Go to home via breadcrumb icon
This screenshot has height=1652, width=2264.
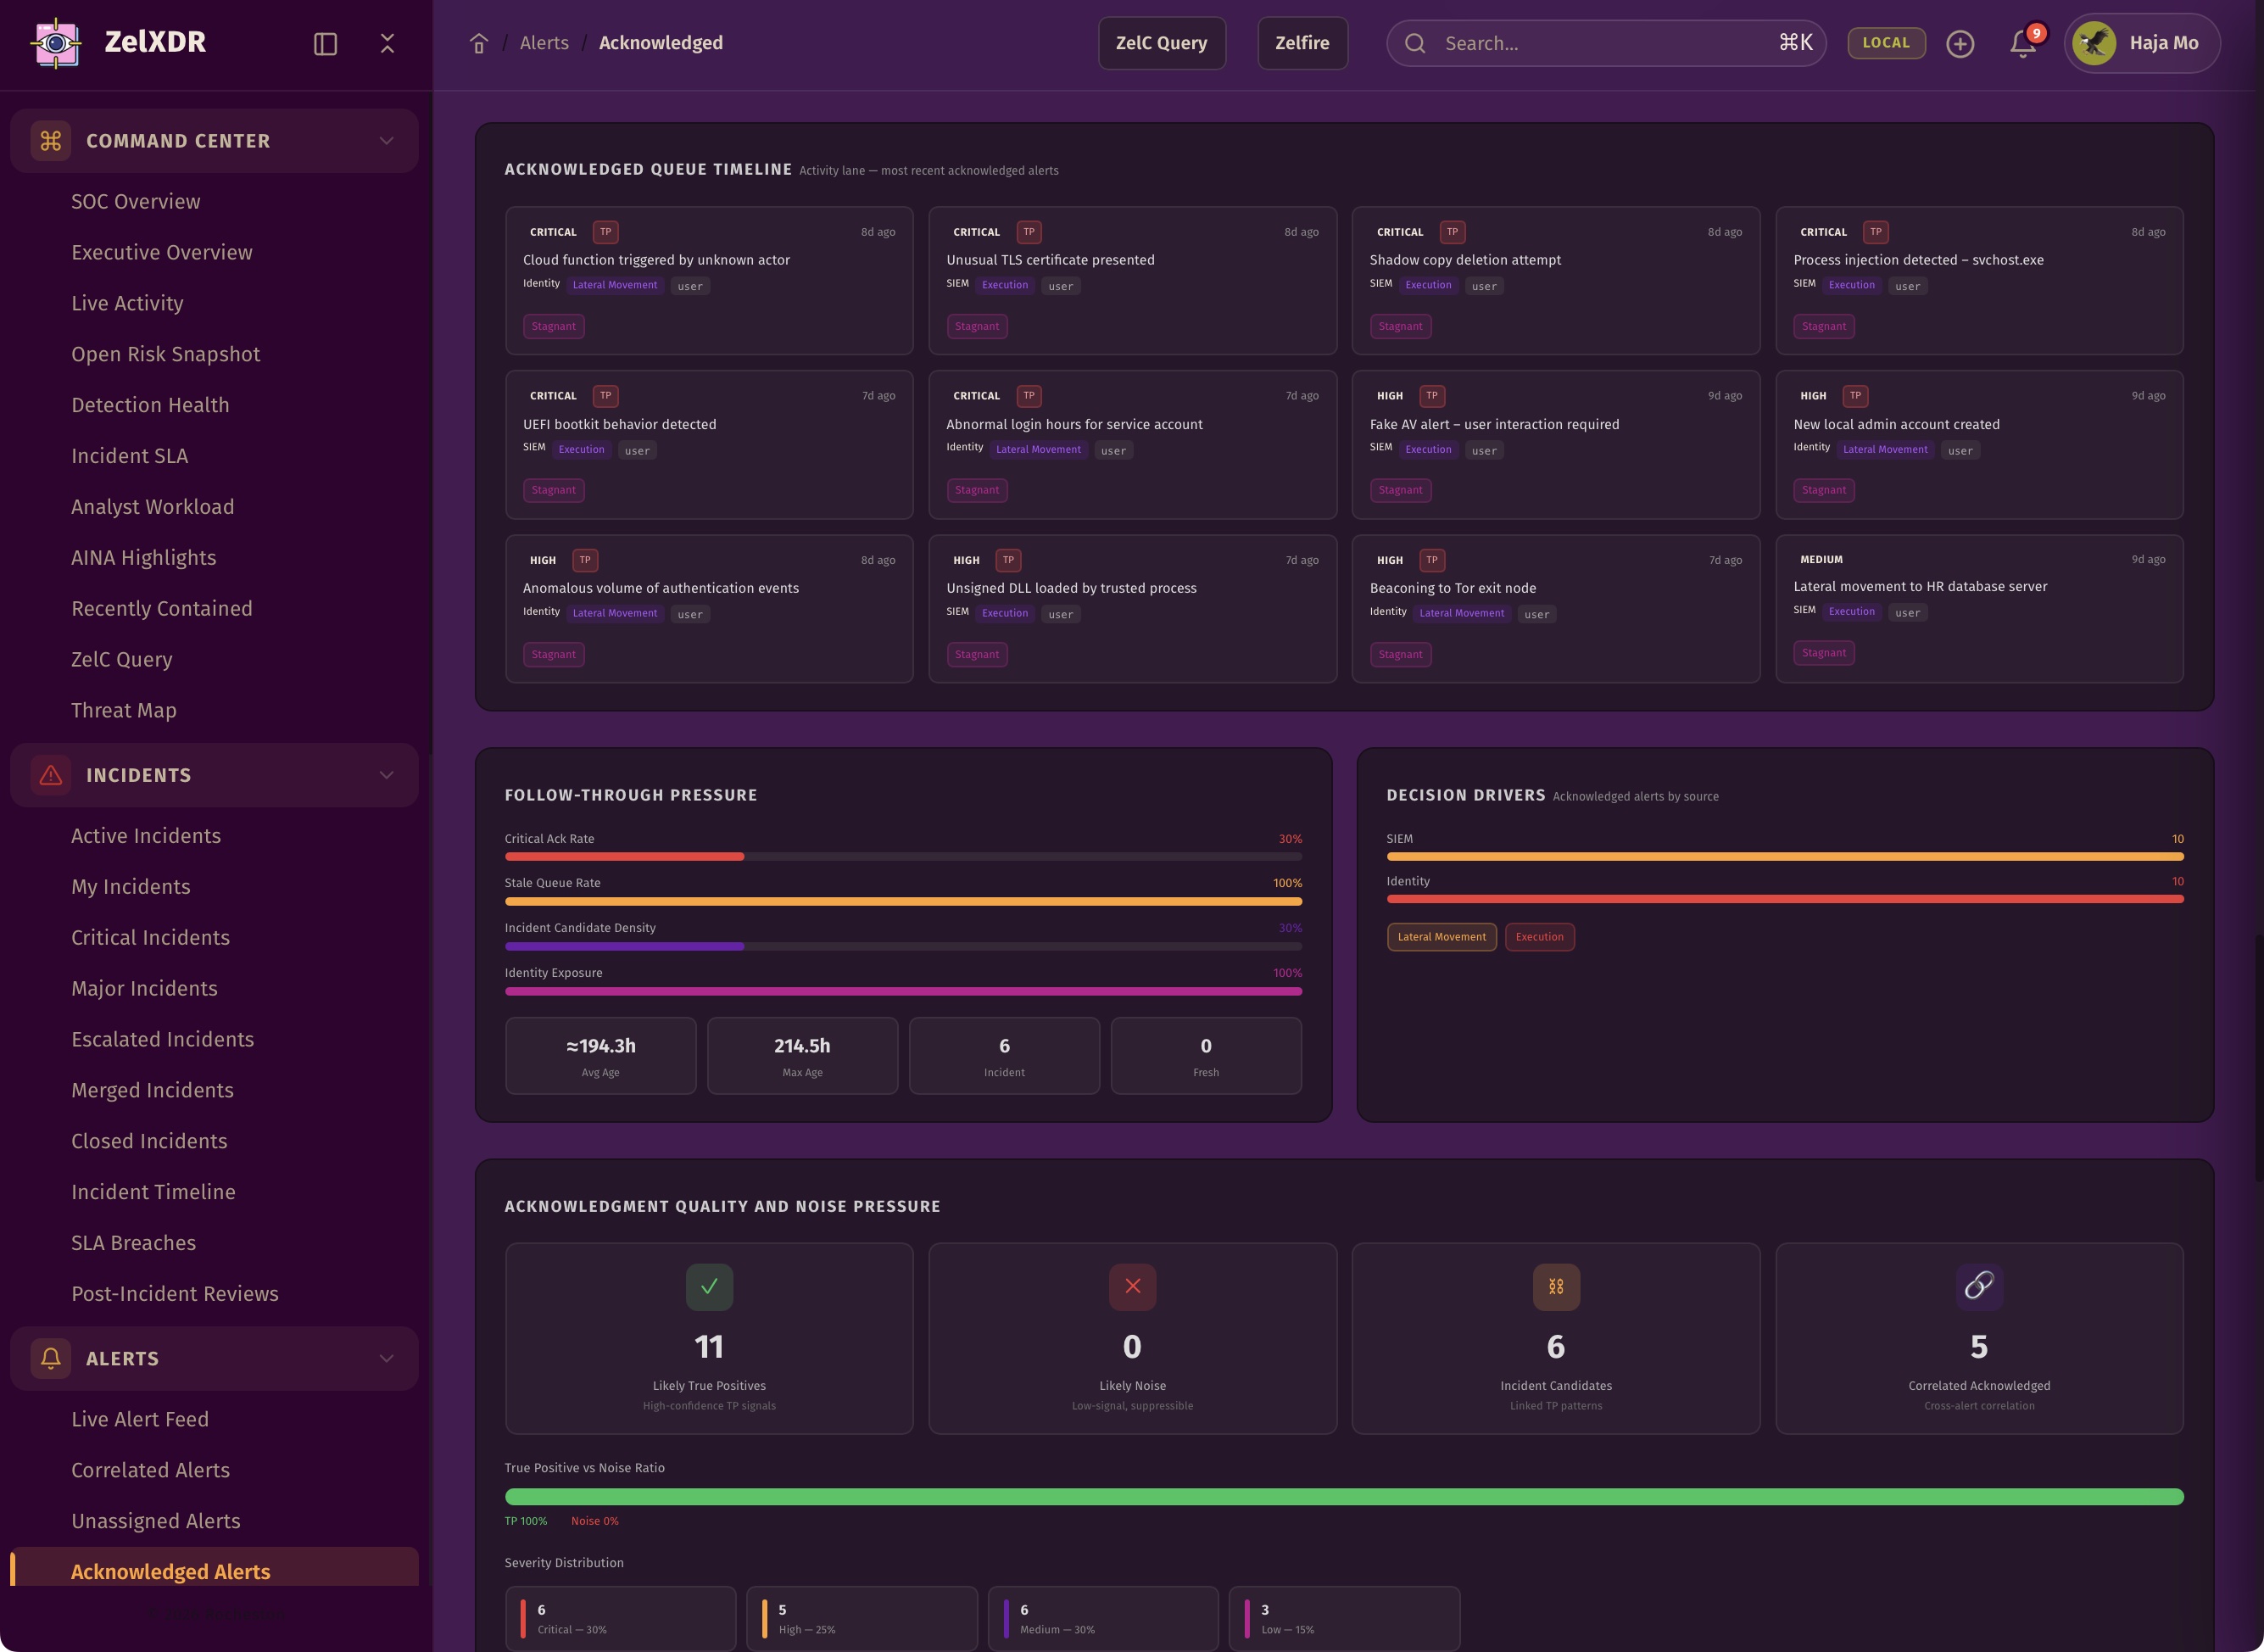pyautogui.click(x=479, y=44)
